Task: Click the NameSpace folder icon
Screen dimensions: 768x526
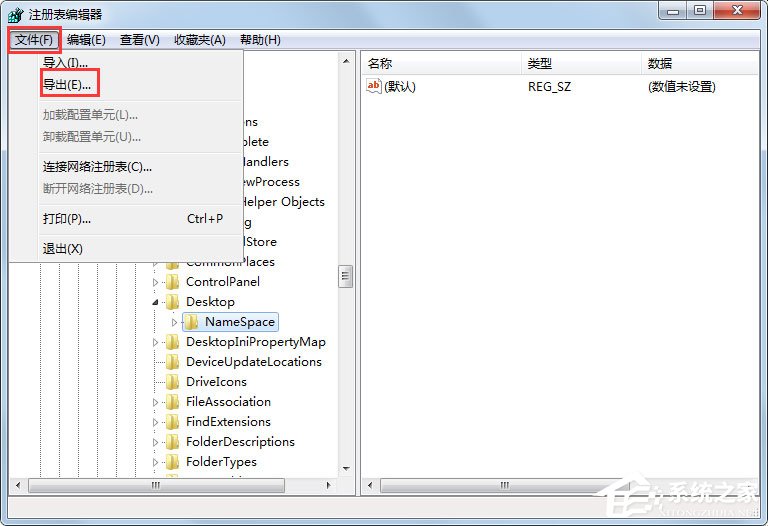Action: 192,322
